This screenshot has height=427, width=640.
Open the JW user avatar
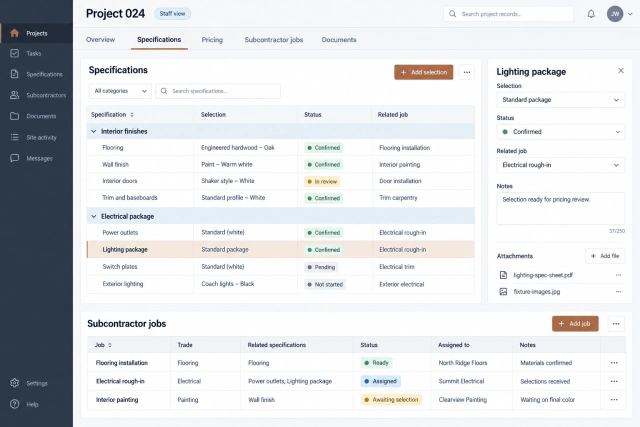point(615,14)
